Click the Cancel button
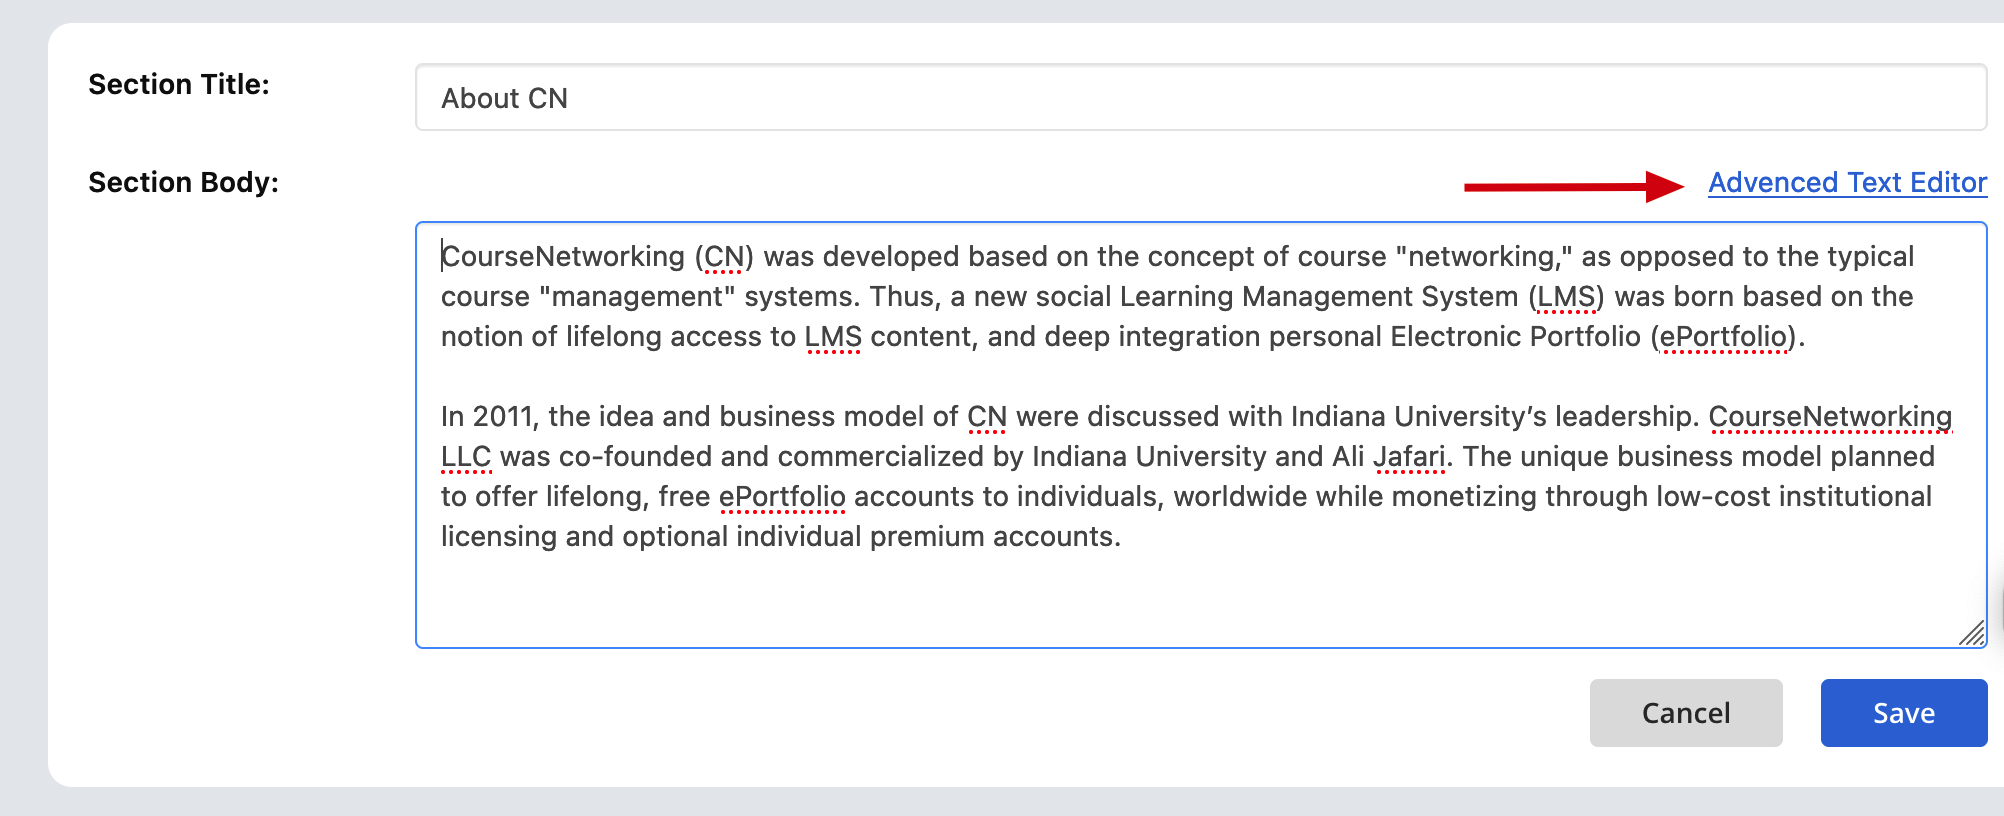The height and width of the screenshot is (816, 2004). [1686, 713]
